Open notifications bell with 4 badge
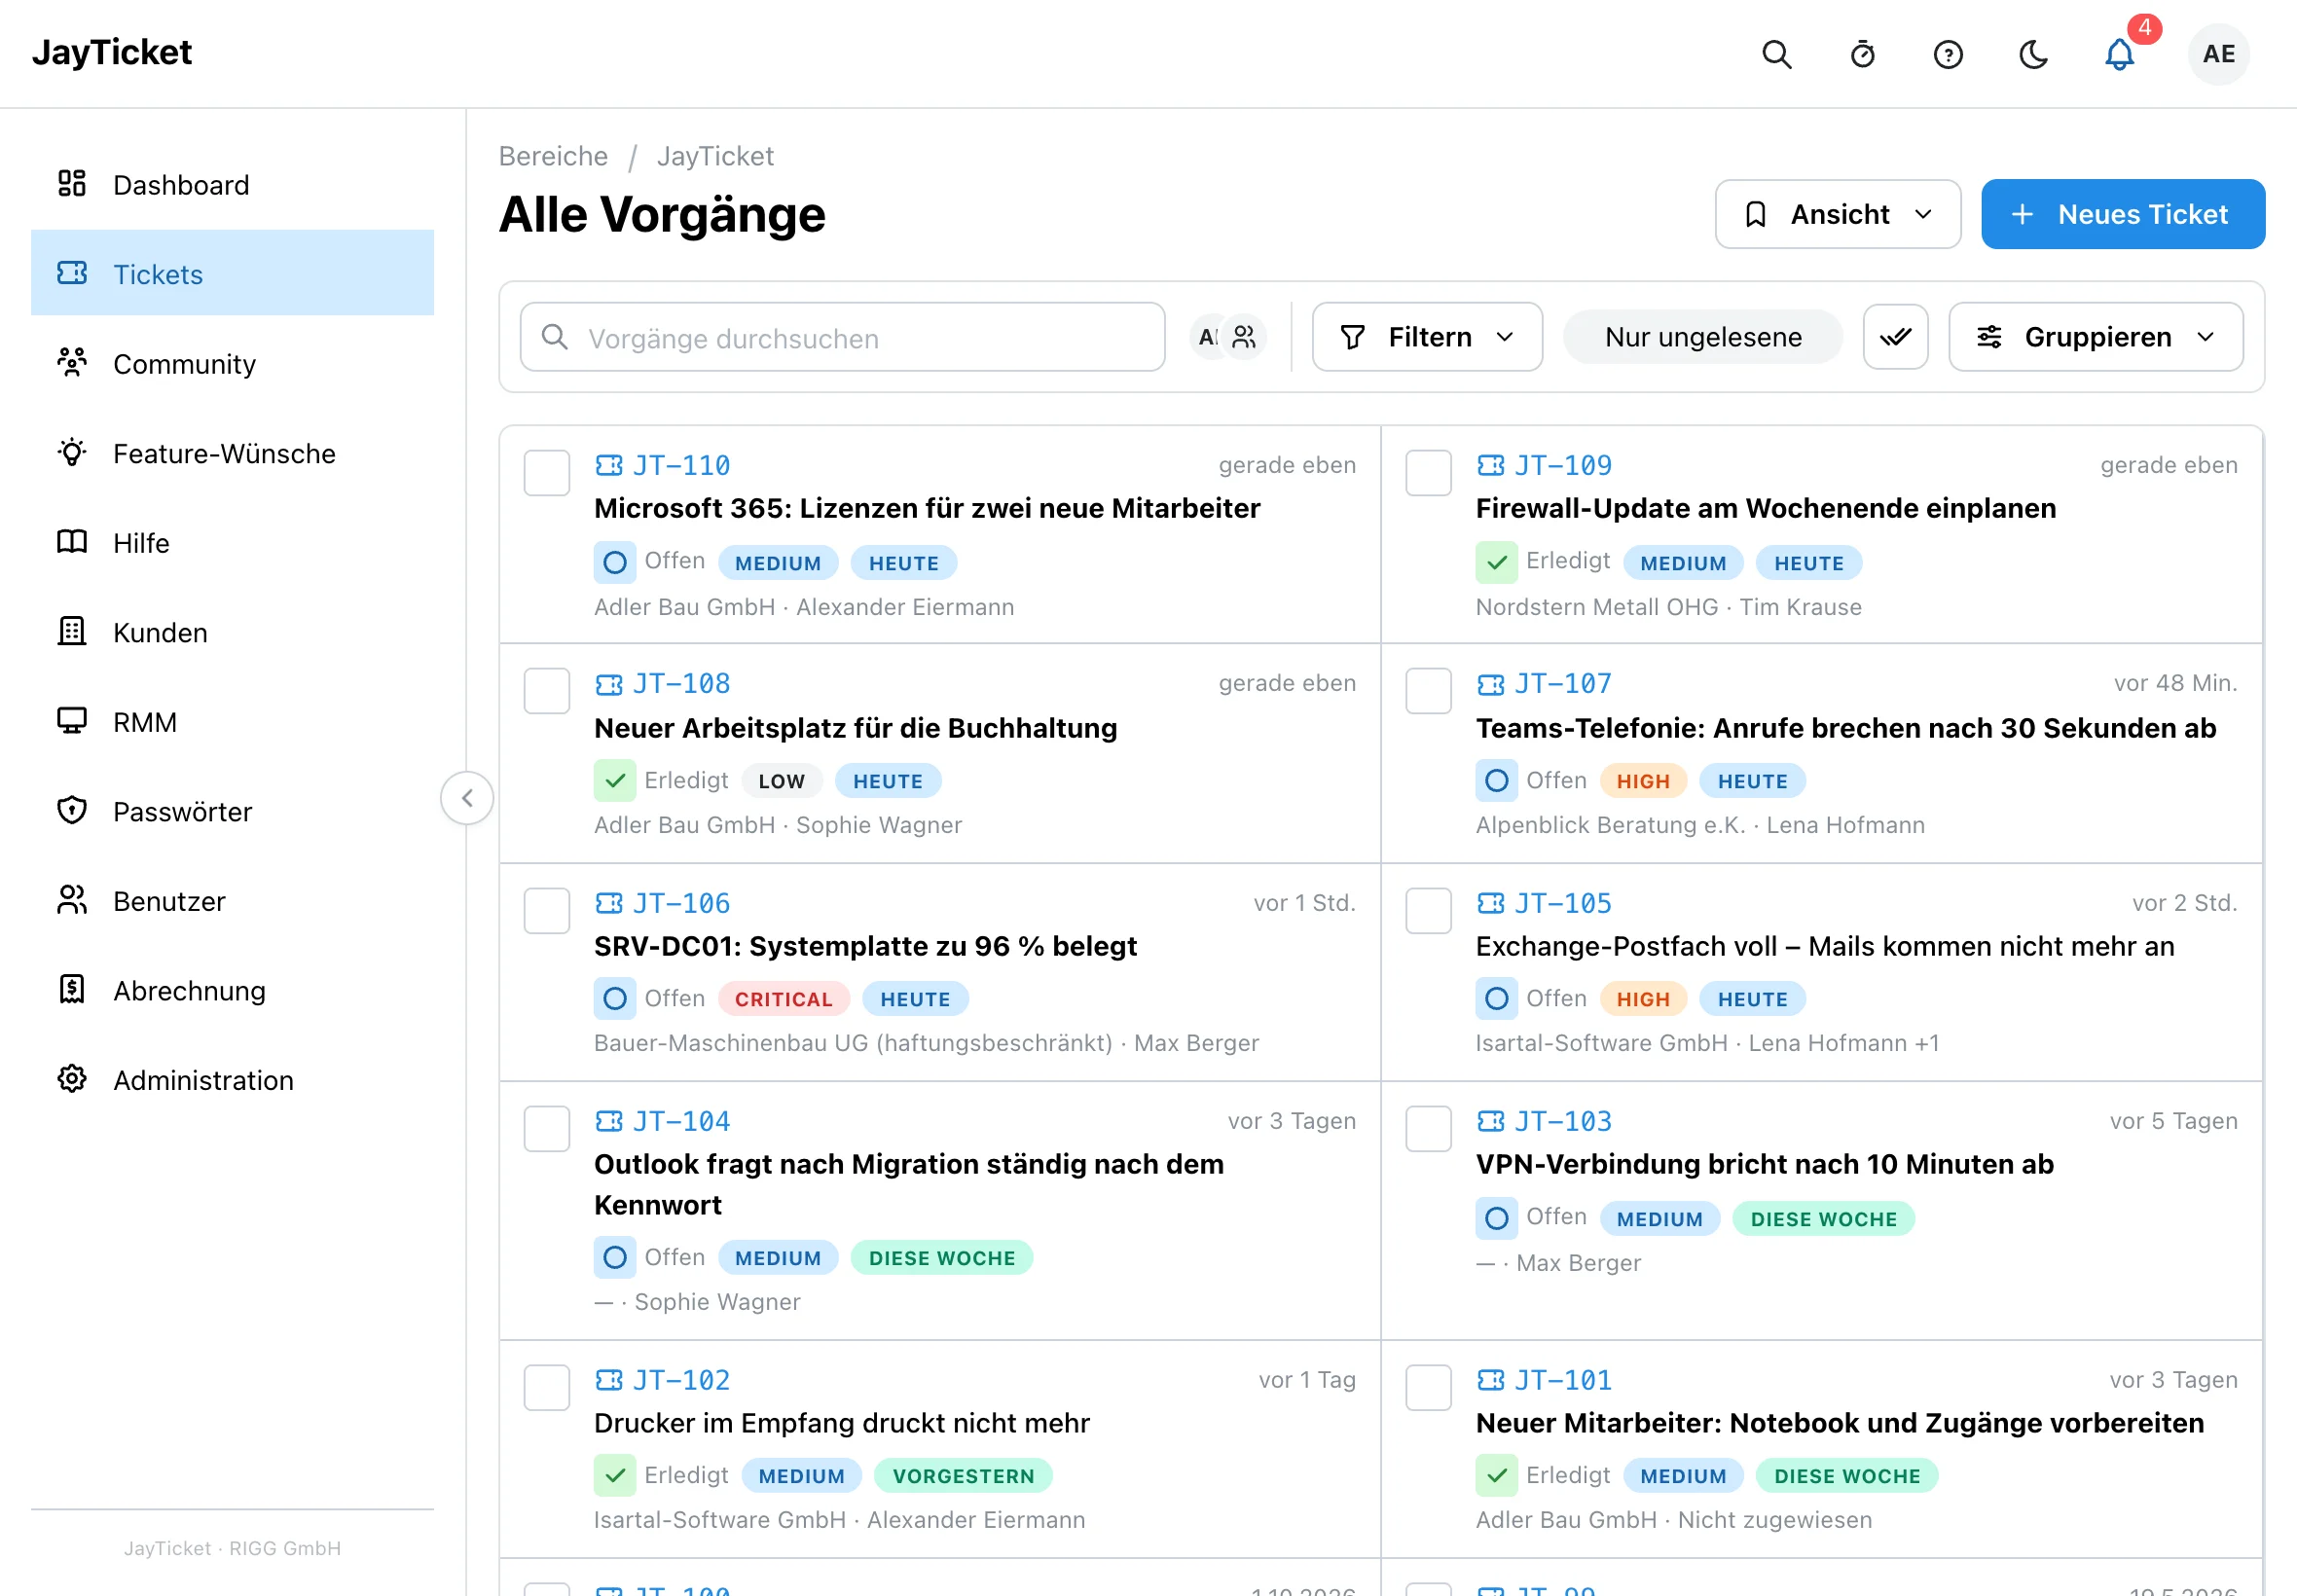Viewport: 2297px width, 1596px height. [x=2120, y=54]
